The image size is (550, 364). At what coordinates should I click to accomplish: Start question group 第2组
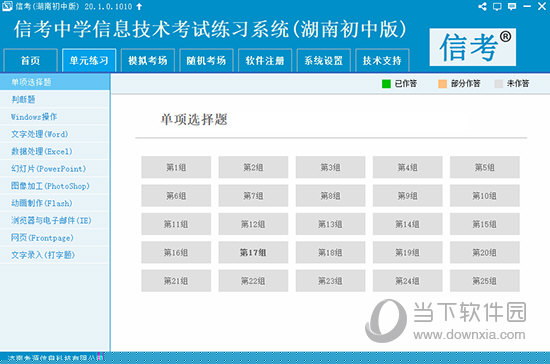(253, 167)
